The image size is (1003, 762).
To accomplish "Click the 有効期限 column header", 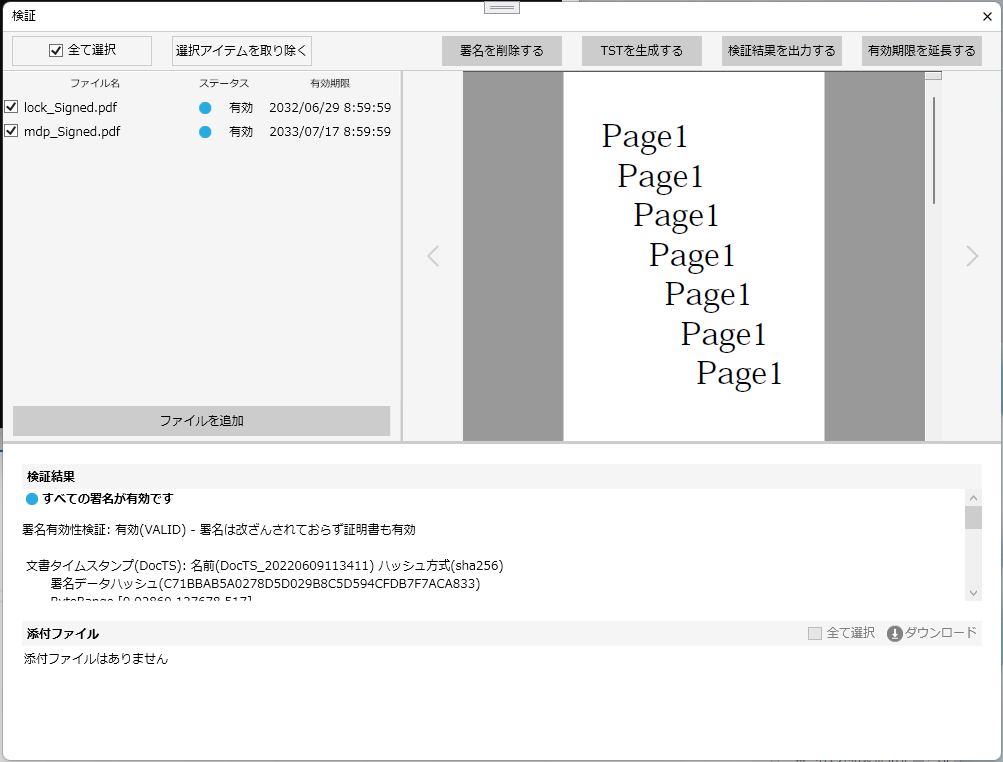I will (330, 83).
